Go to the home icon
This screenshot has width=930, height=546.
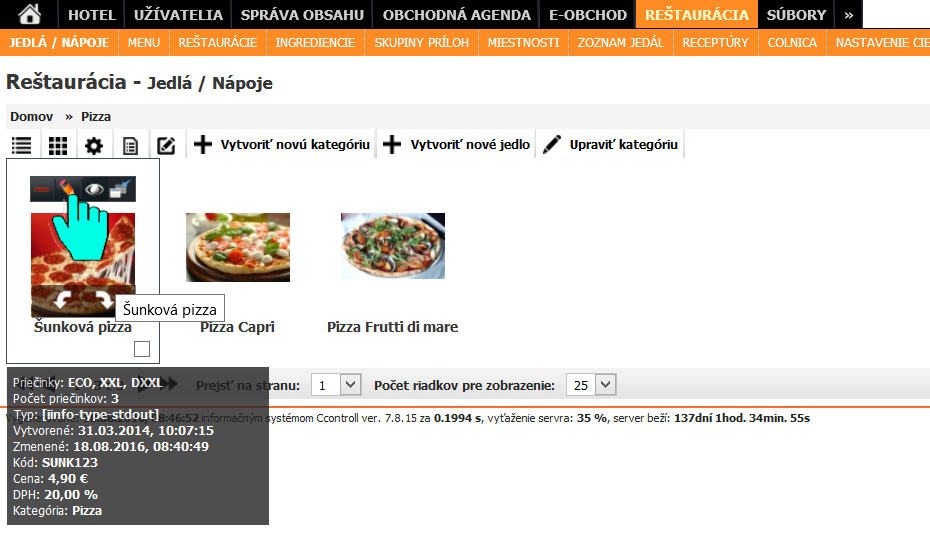(x=30, y=14)
